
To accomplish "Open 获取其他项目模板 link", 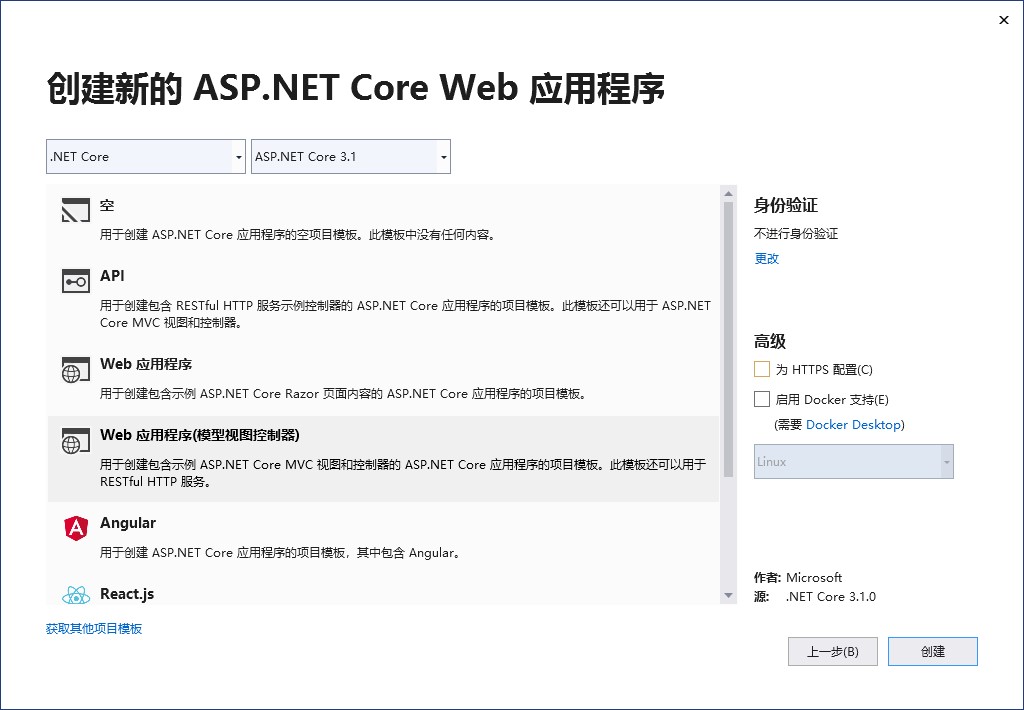I will point(94,628).
